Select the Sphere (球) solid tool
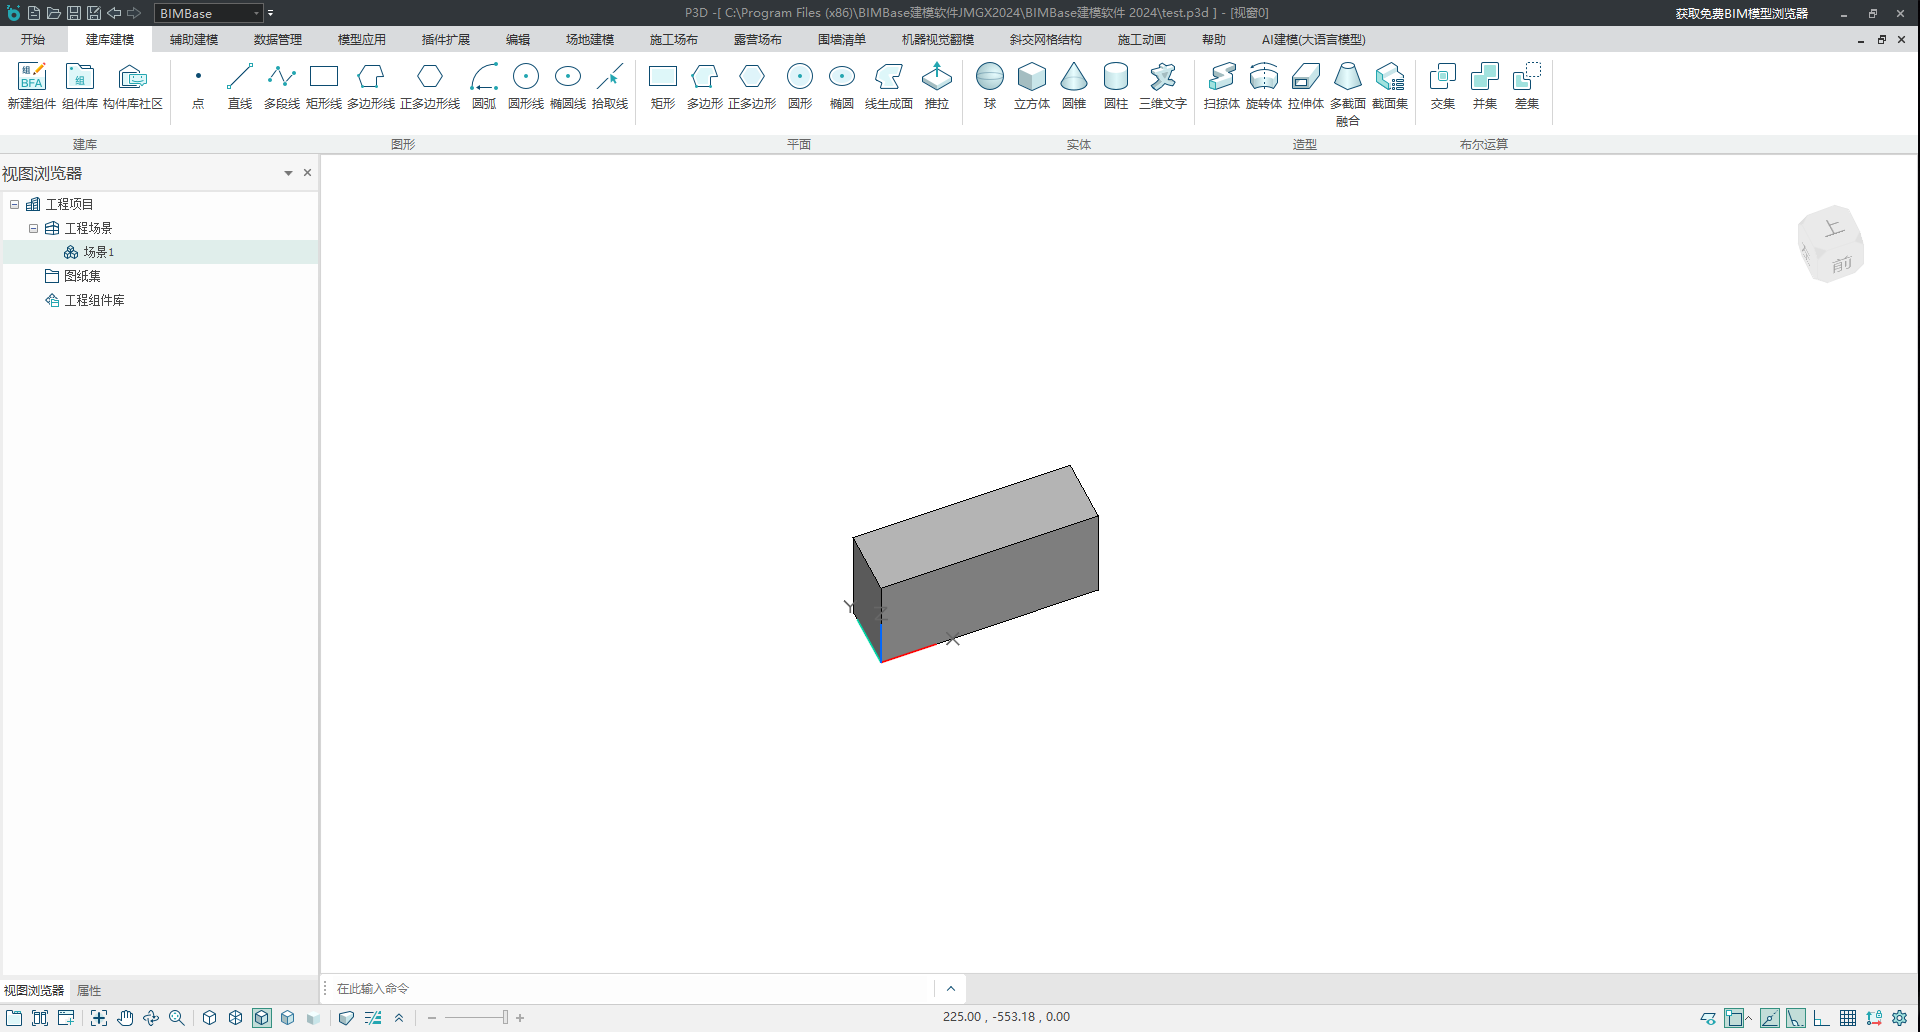The width and height of the screenshot is (1920, 1032). (x=989, y=85)
